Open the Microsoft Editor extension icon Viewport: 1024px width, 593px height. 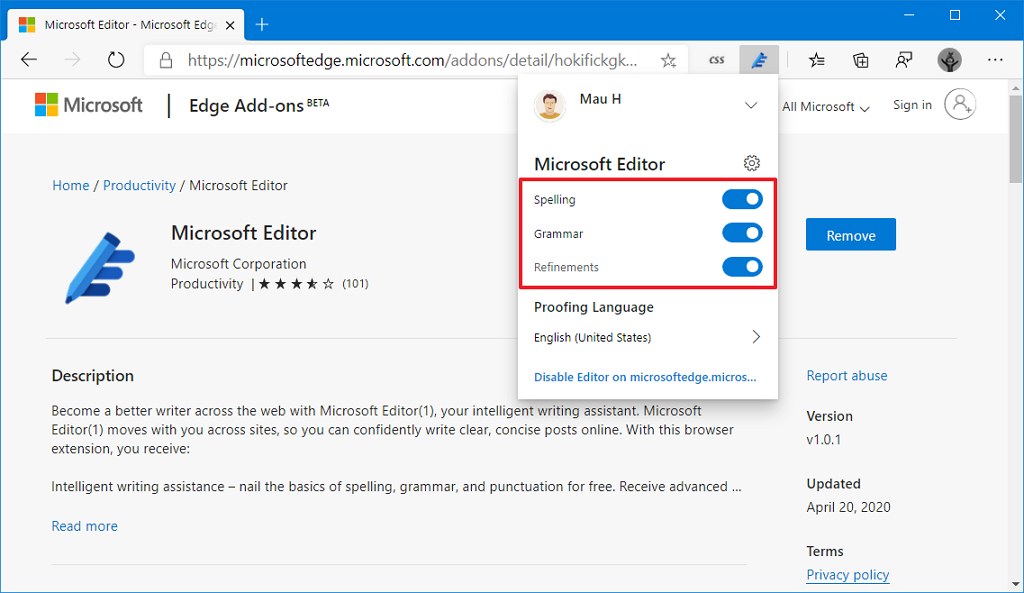point(759,60)
